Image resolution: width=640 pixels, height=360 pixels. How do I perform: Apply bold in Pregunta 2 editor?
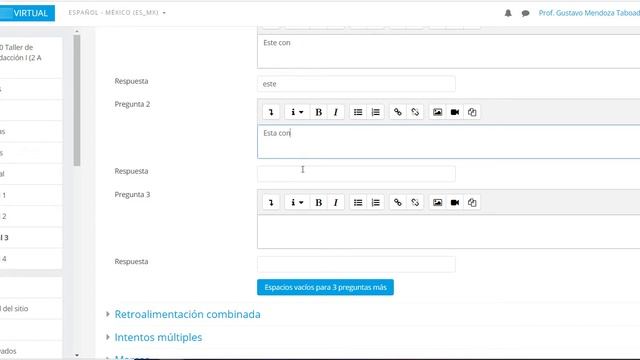[x=319, y=112]
